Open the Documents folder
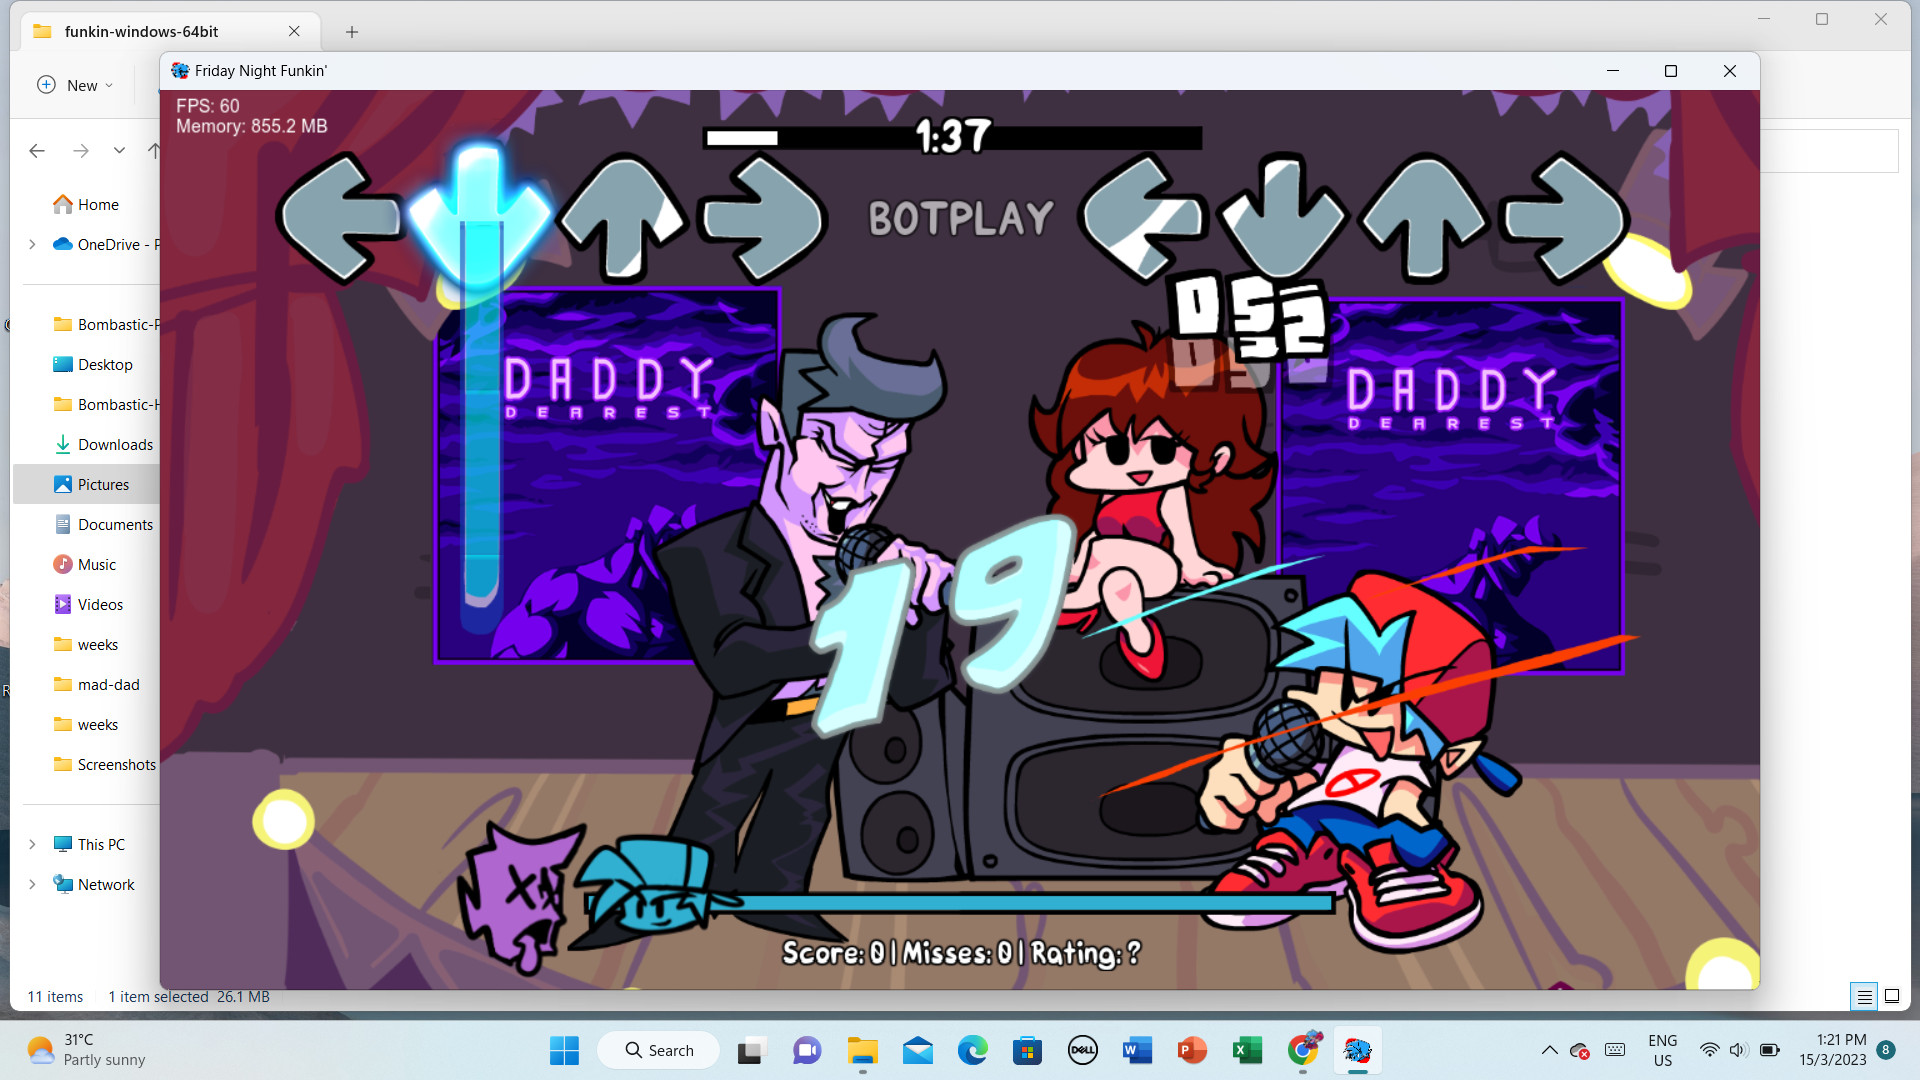This screenshot has width=1920, height=1080. tap(103, 524)
